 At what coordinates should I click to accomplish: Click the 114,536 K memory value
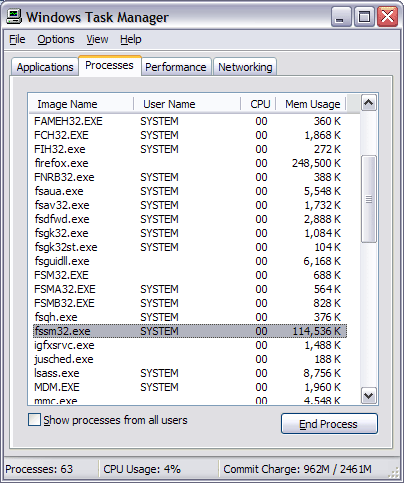coord(316,331)
